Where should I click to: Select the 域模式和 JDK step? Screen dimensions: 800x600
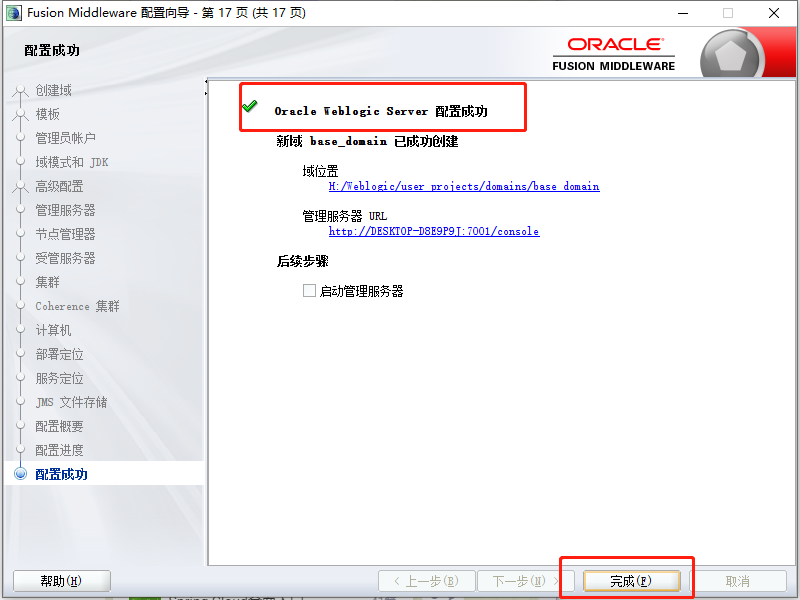click(72, 162)
